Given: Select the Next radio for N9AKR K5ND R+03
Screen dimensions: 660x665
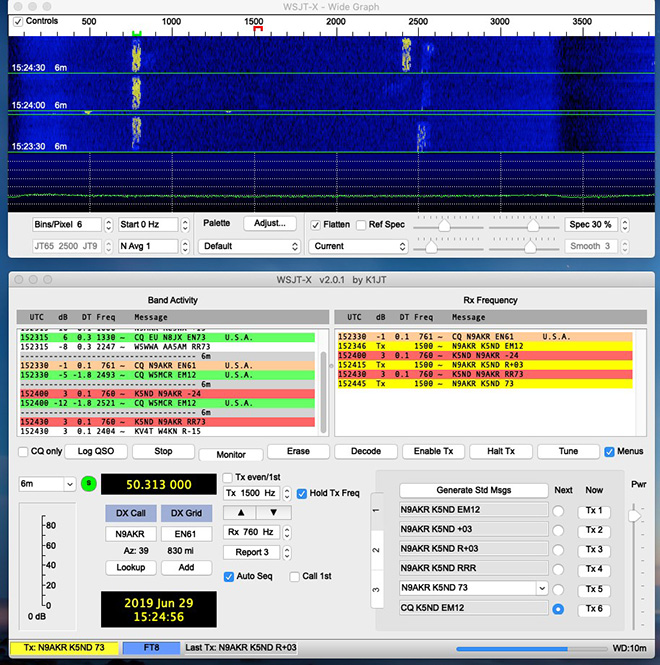Looking at the screenshot, I should pyautogui.click(x=558, y=550).
